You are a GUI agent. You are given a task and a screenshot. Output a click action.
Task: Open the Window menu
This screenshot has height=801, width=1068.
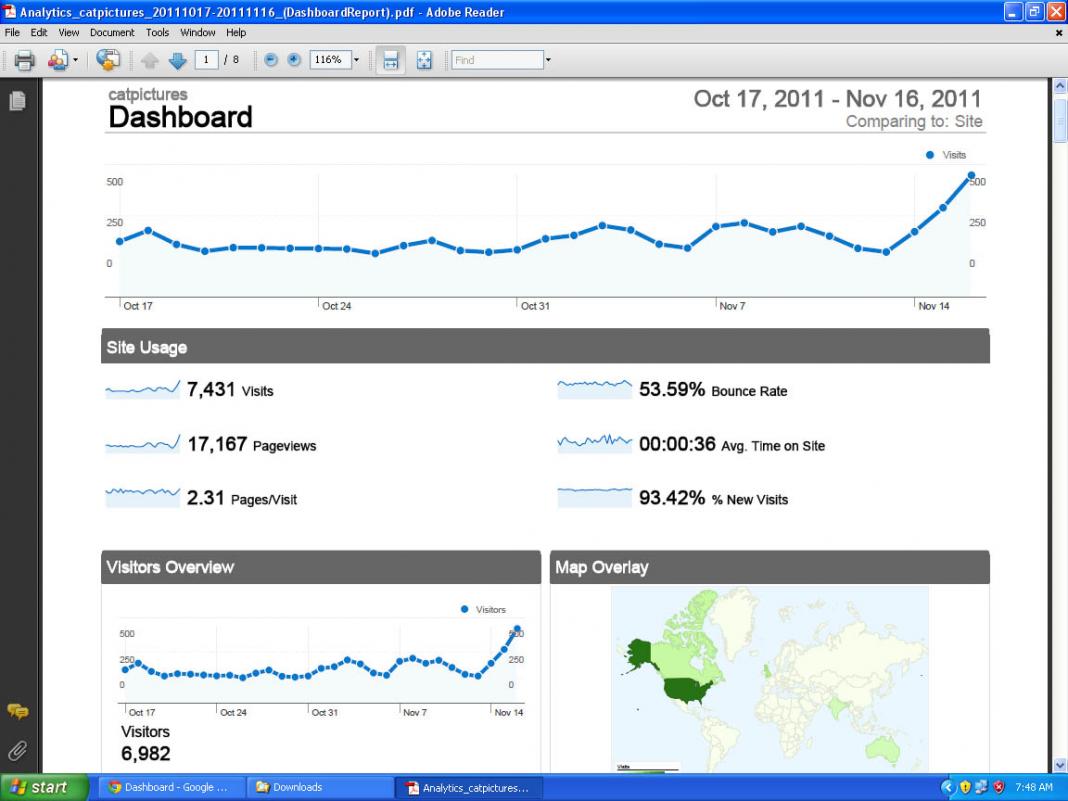click(x=198, y=33)
